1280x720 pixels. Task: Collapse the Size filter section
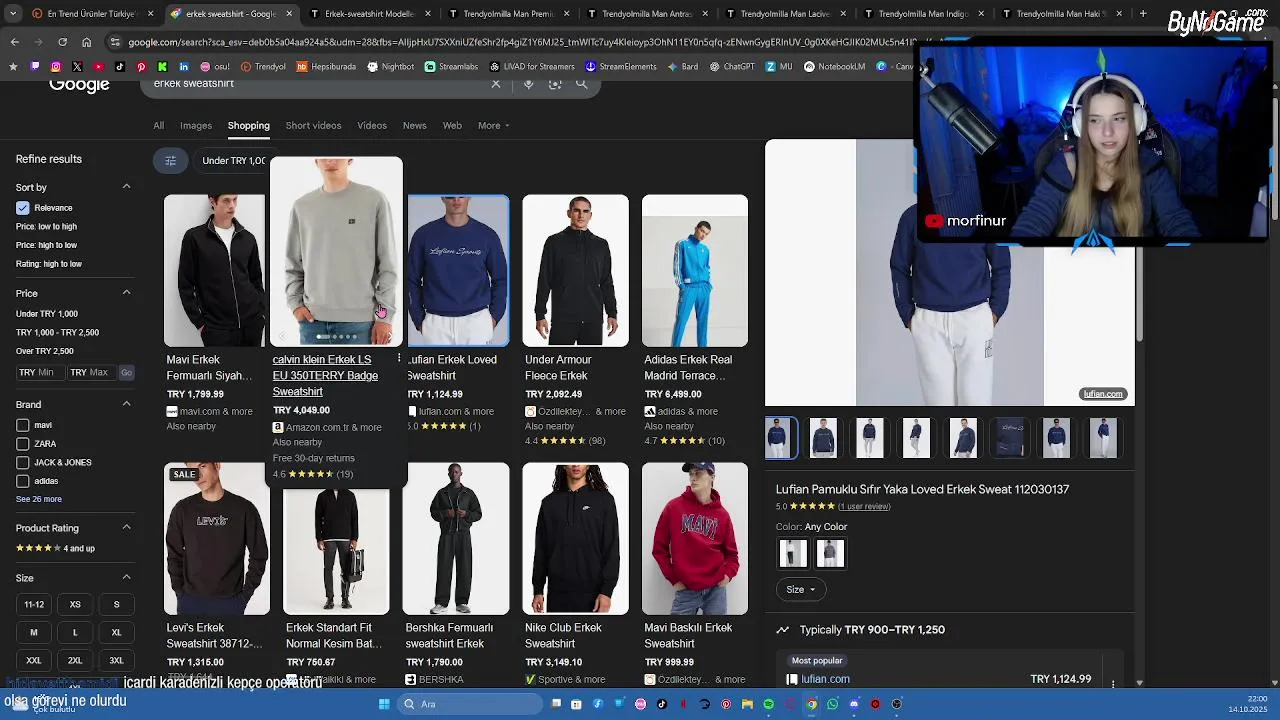coord(126,578)
